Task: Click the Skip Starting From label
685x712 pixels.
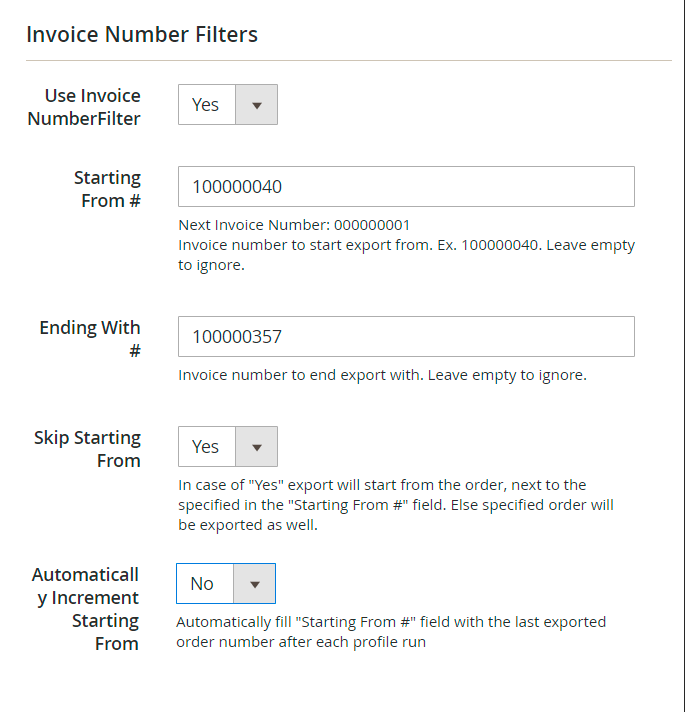Action: pyautogui.click(x=88, y=449)
